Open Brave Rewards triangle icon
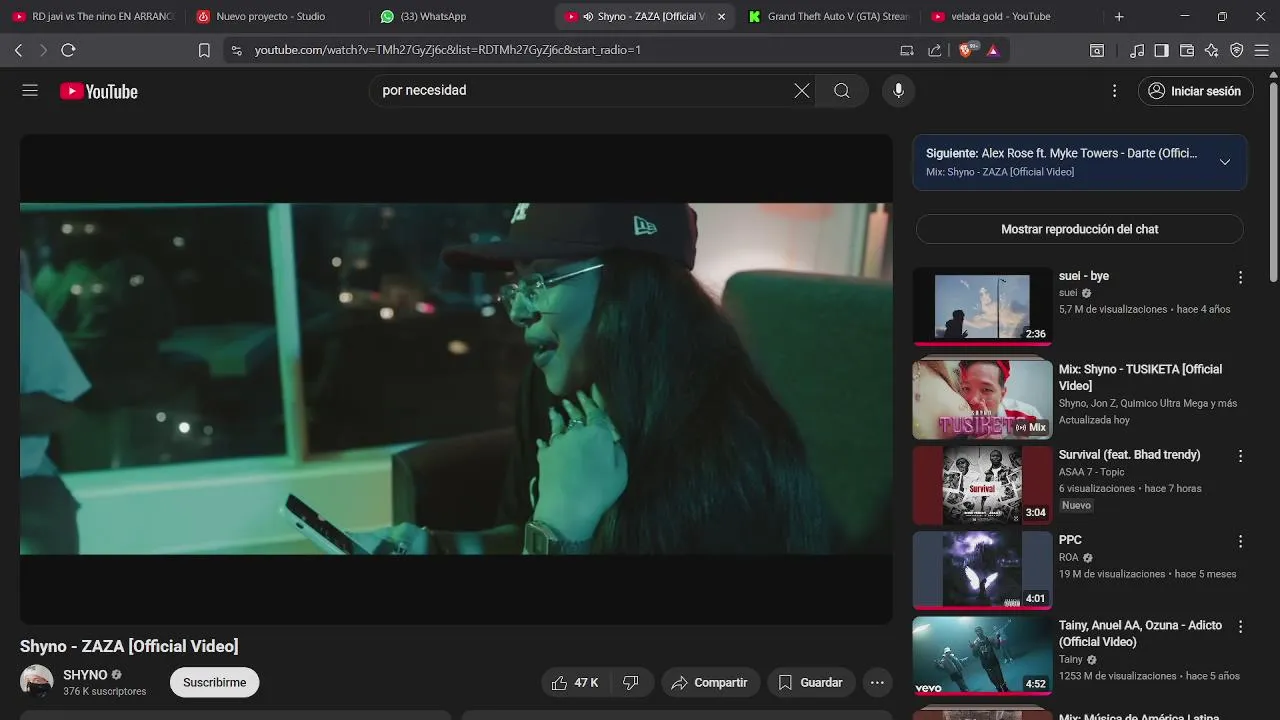This screenshot has width=1280, height=720. tap(993, 50)
